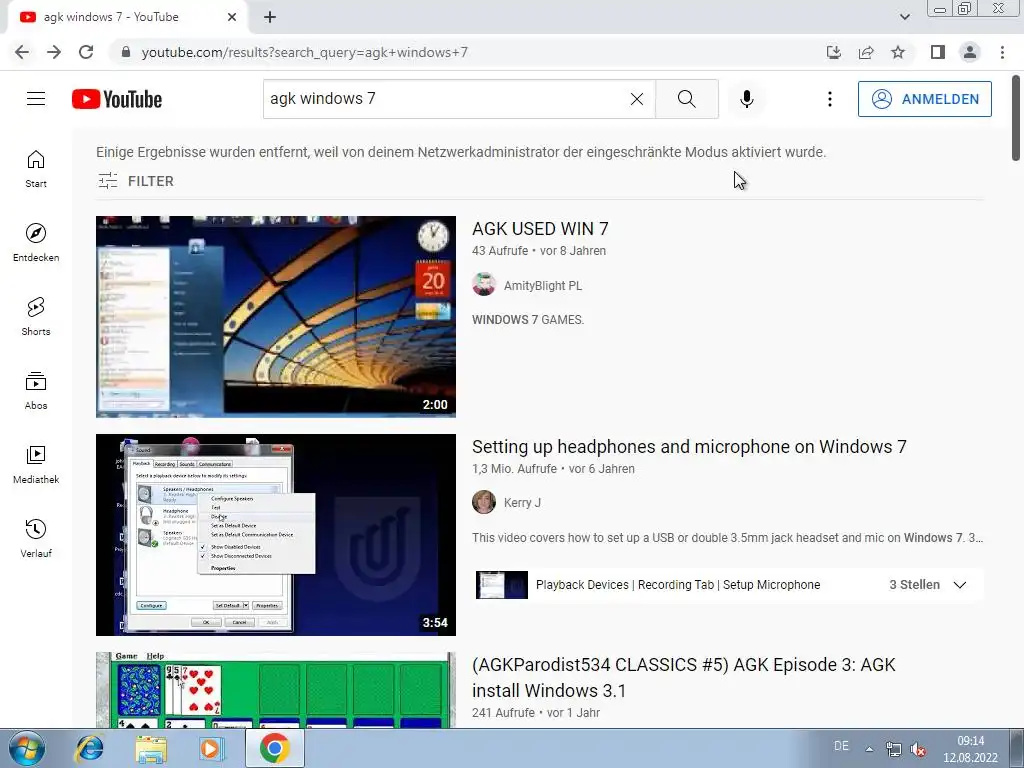The width and height of the screenshot is (1024, 768).
Task: Close the 'agk windows 7 - YouTube' tab
Action: [x=232, y=17]
